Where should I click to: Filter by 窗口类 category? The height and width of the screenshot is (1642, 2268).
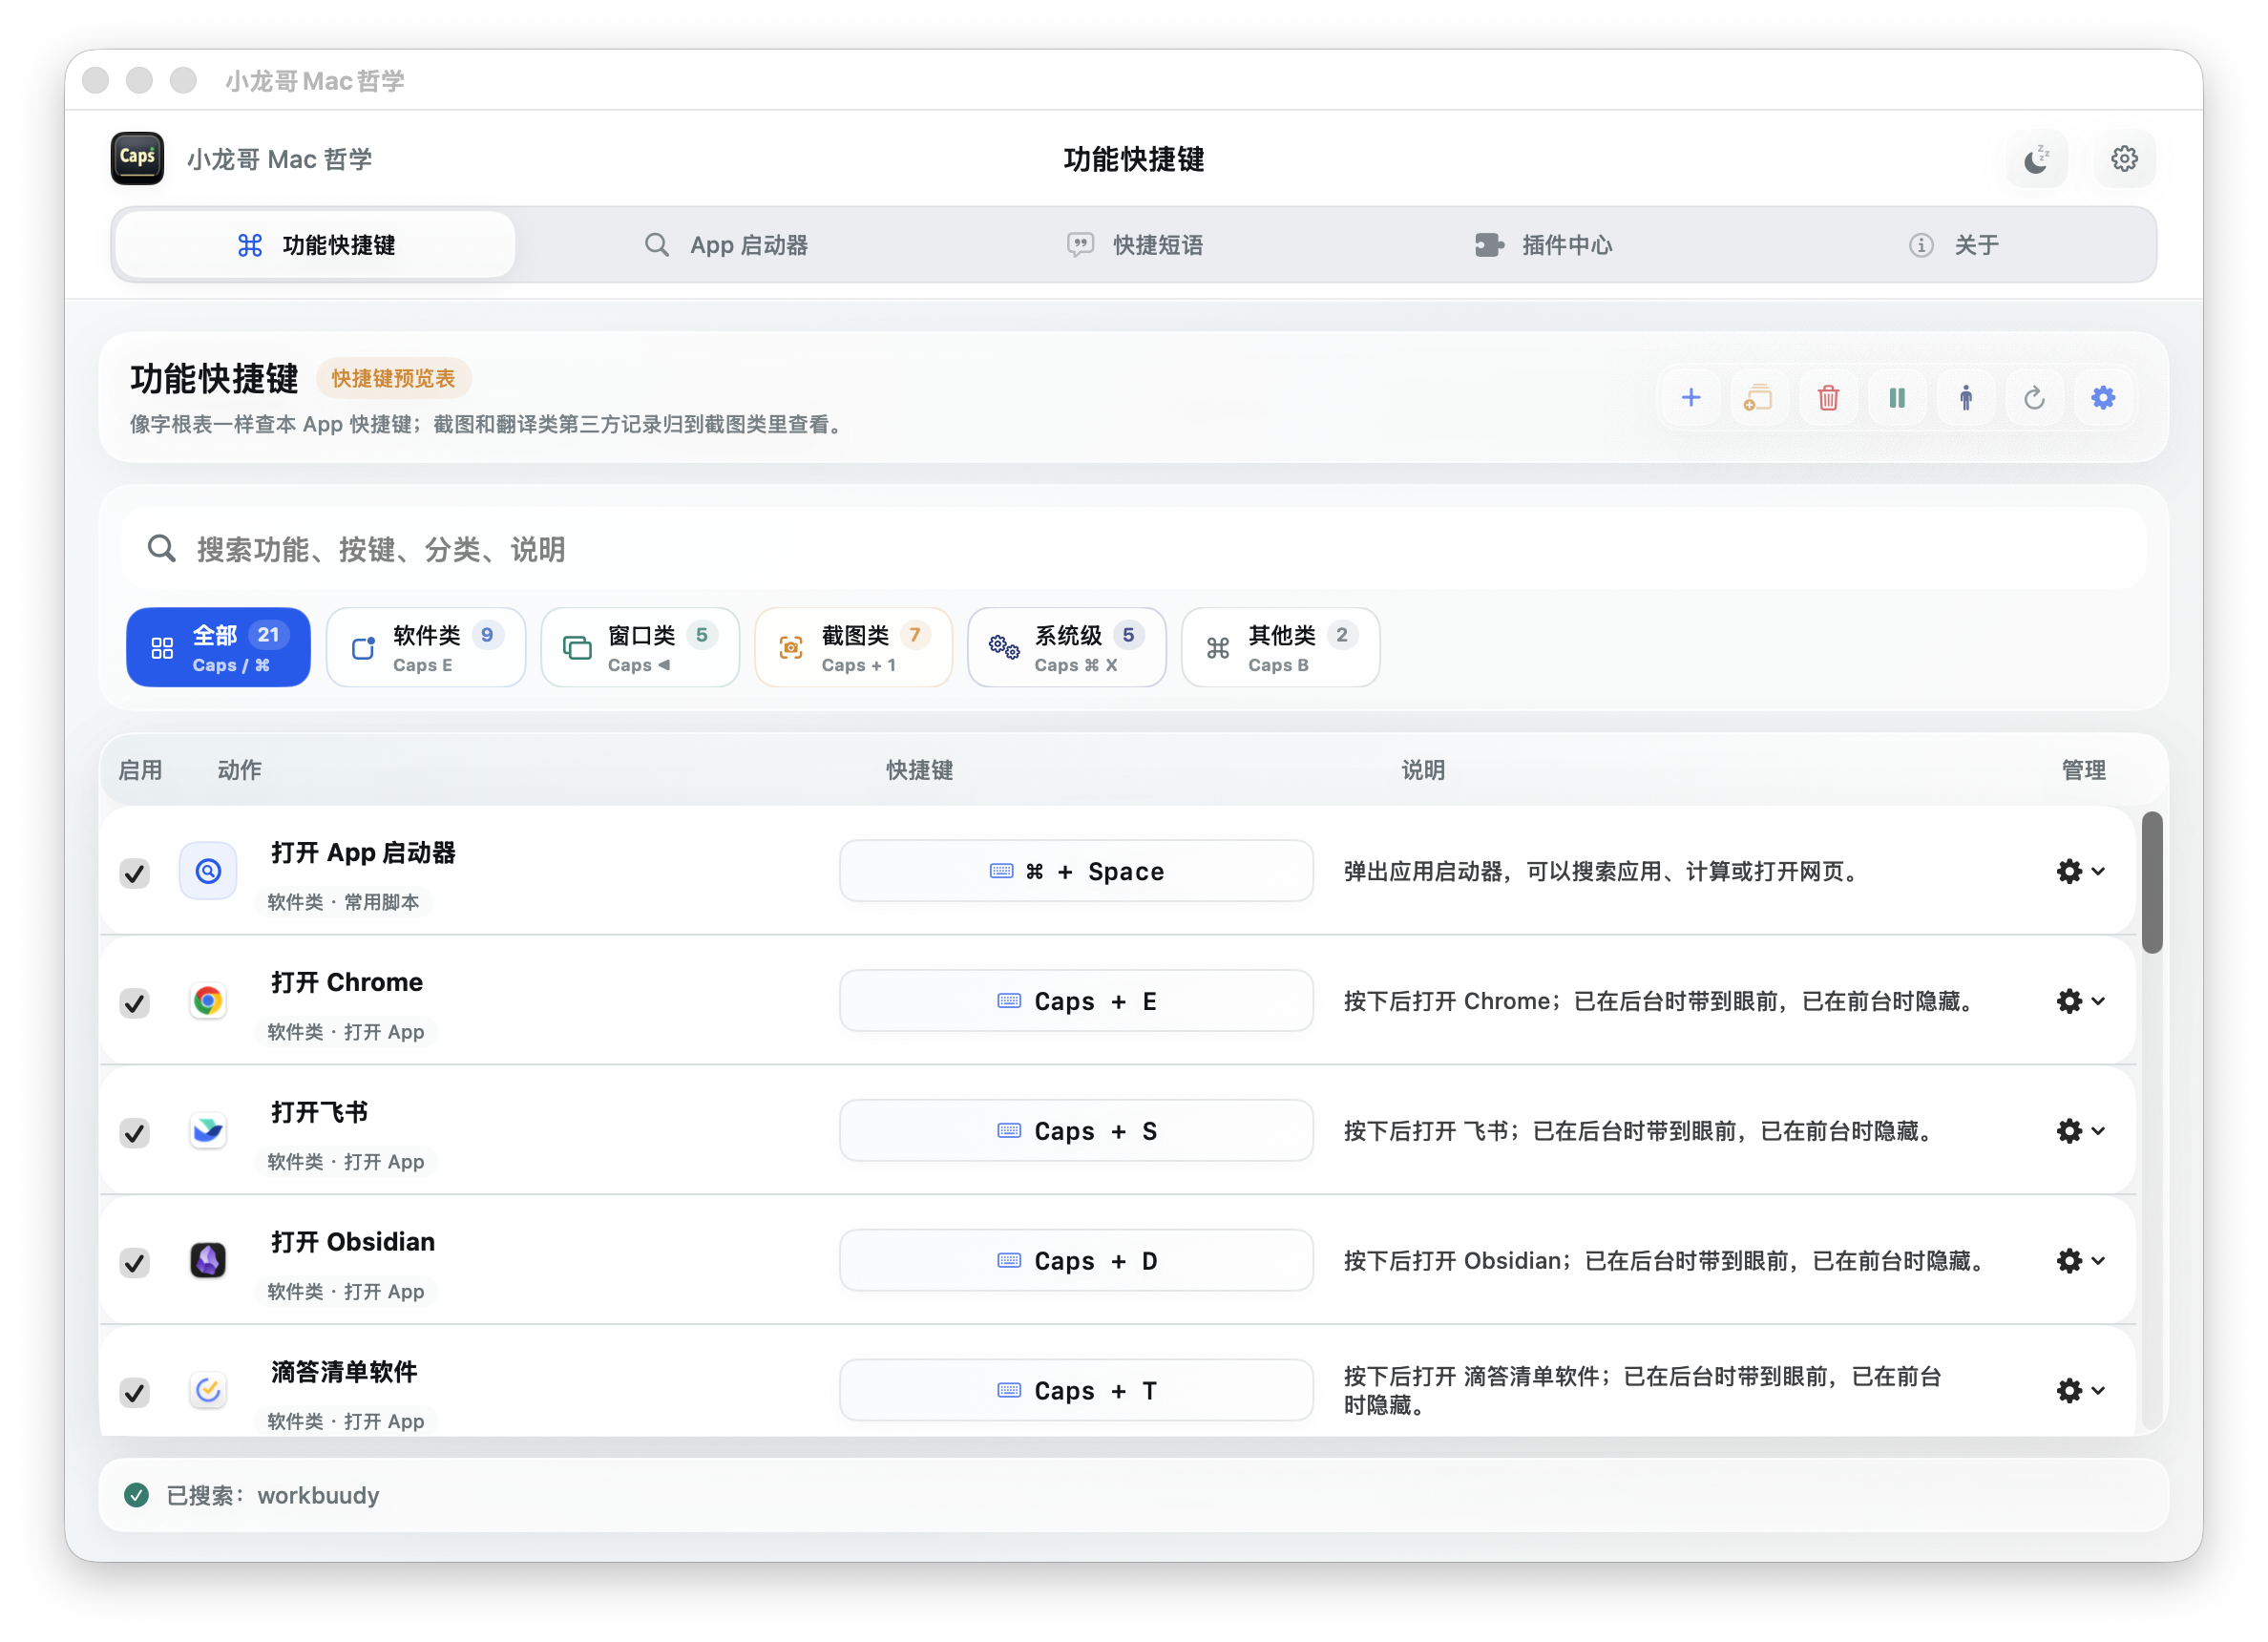tap(640, 648)
